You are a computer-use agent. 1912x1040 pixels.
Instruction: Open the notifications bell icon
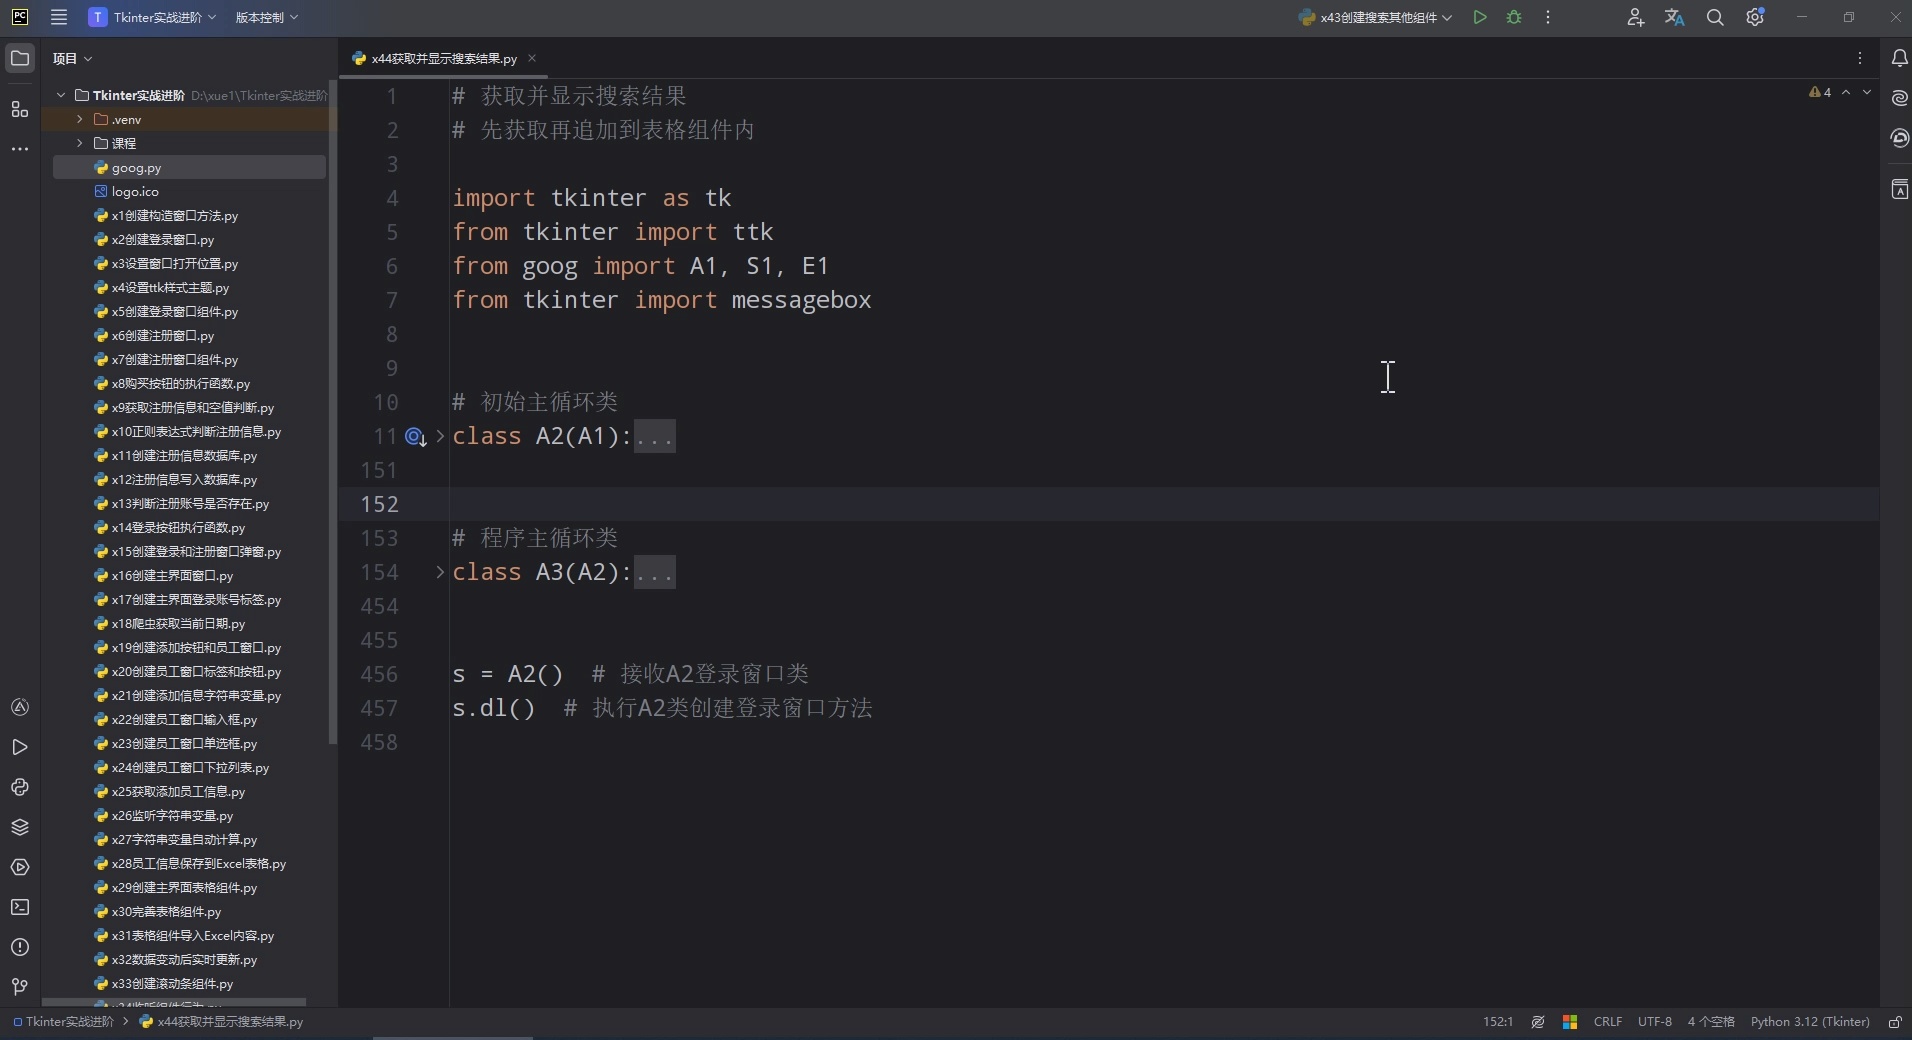[1899, 58]
